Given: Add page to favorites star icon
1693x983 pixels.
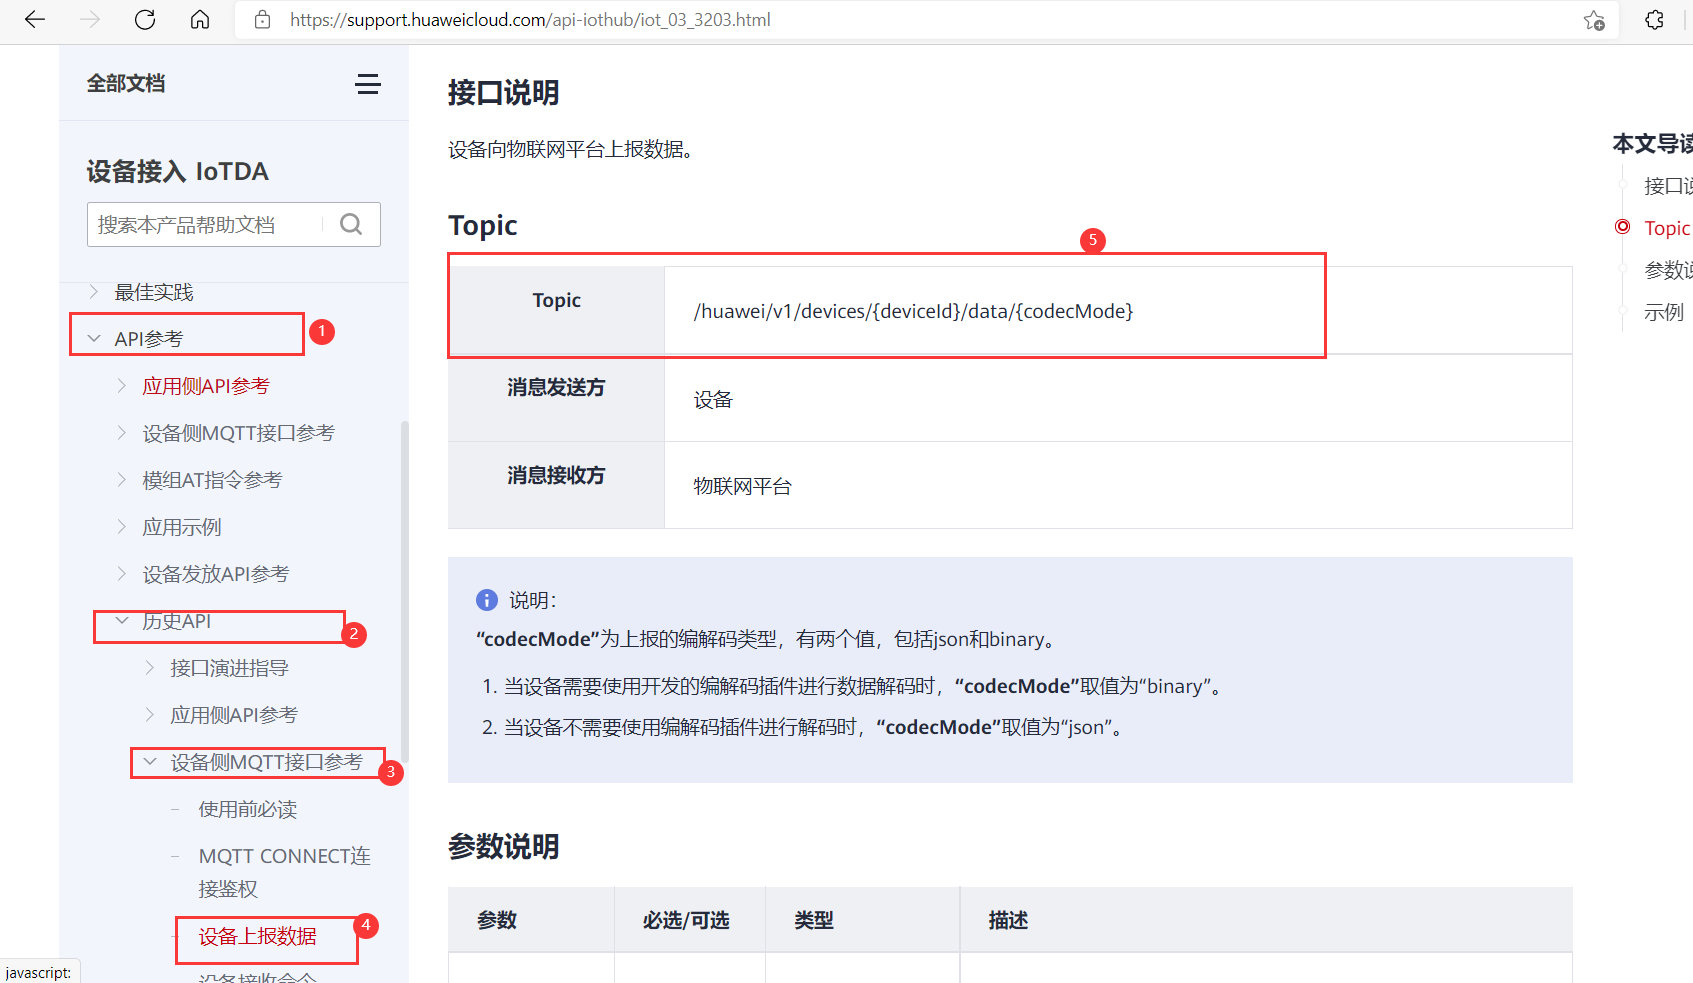Looking at the screenshot, I should [x=1594, y=20].
